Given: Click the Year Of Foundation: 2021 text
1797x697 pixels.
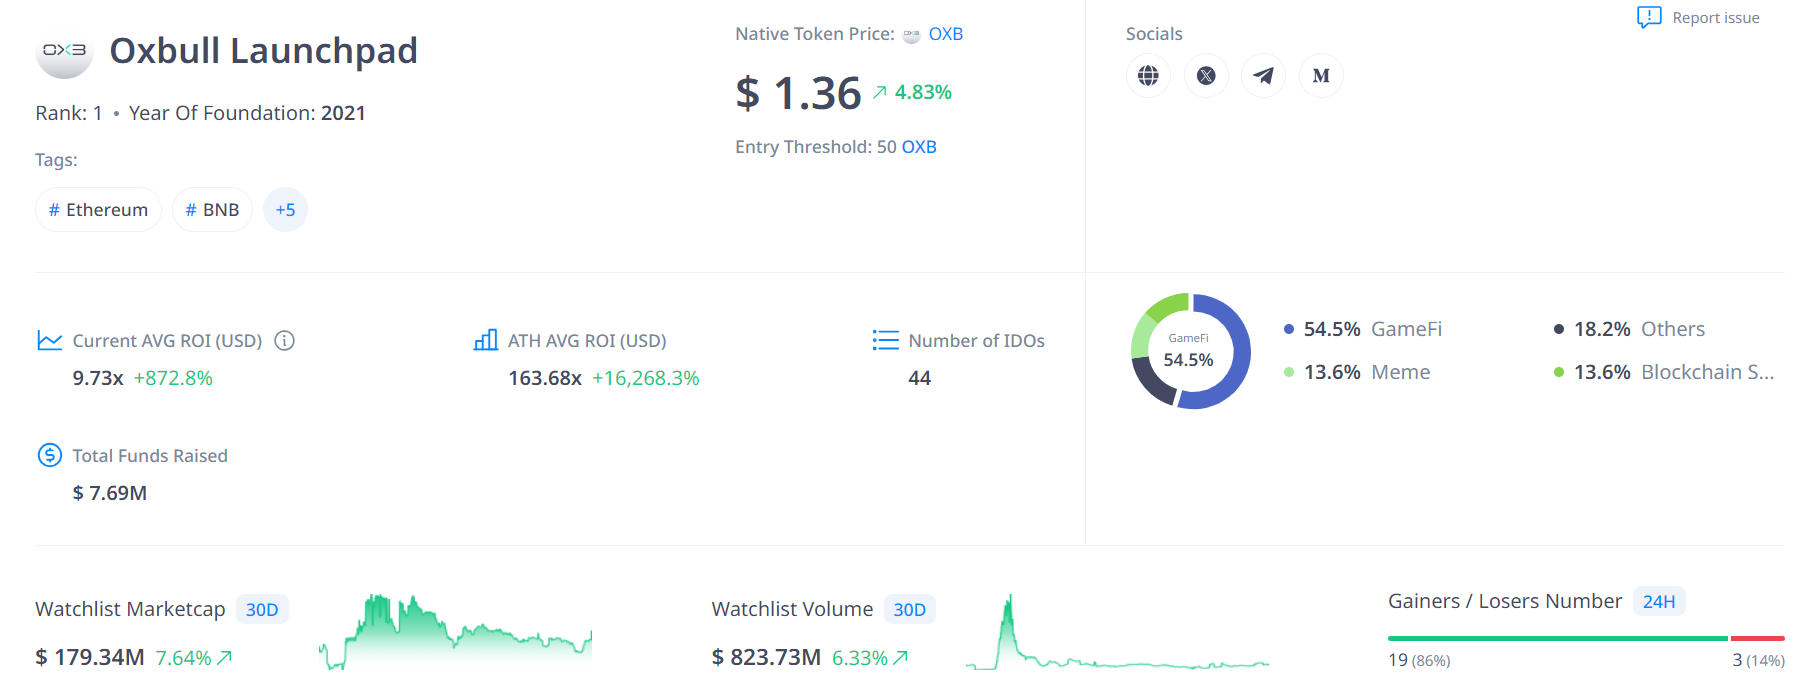Looking at the screenshot, I should pos(247,113).
